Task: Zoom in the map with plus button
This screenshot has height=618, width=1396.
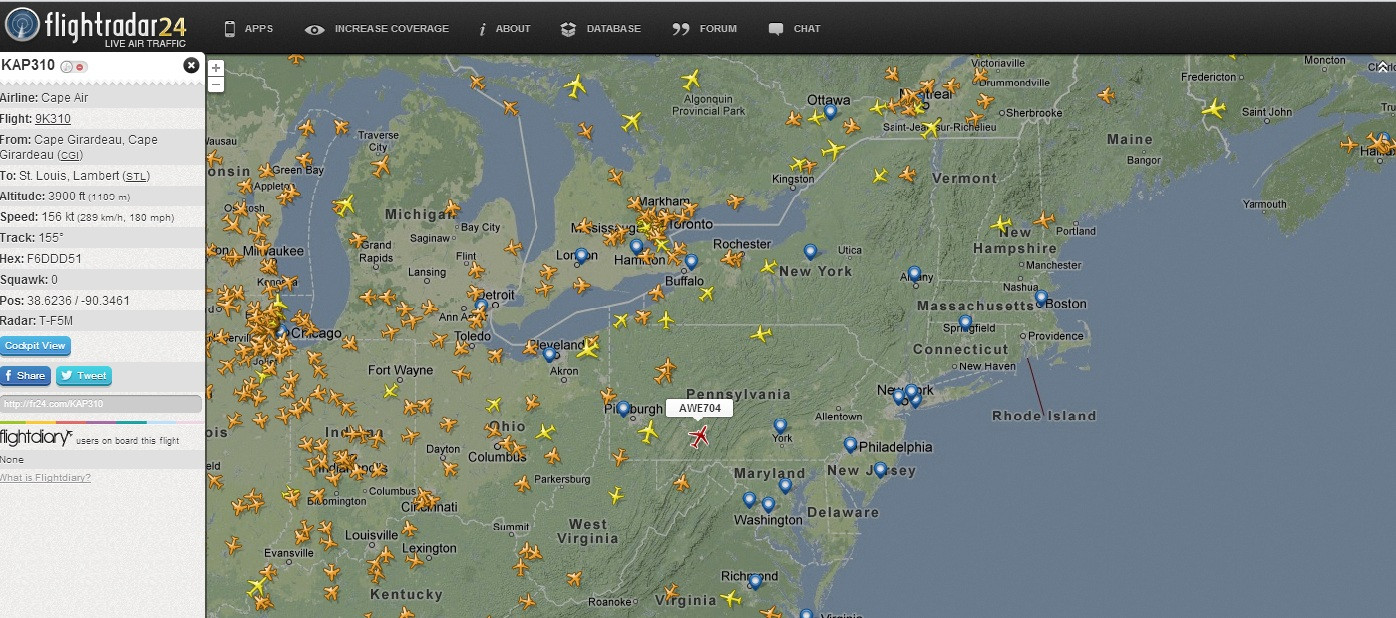Action: click(x=216, y=68)
